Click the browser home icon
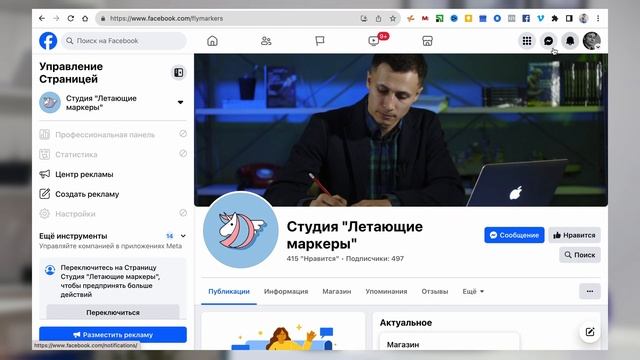 coord(85,18)
